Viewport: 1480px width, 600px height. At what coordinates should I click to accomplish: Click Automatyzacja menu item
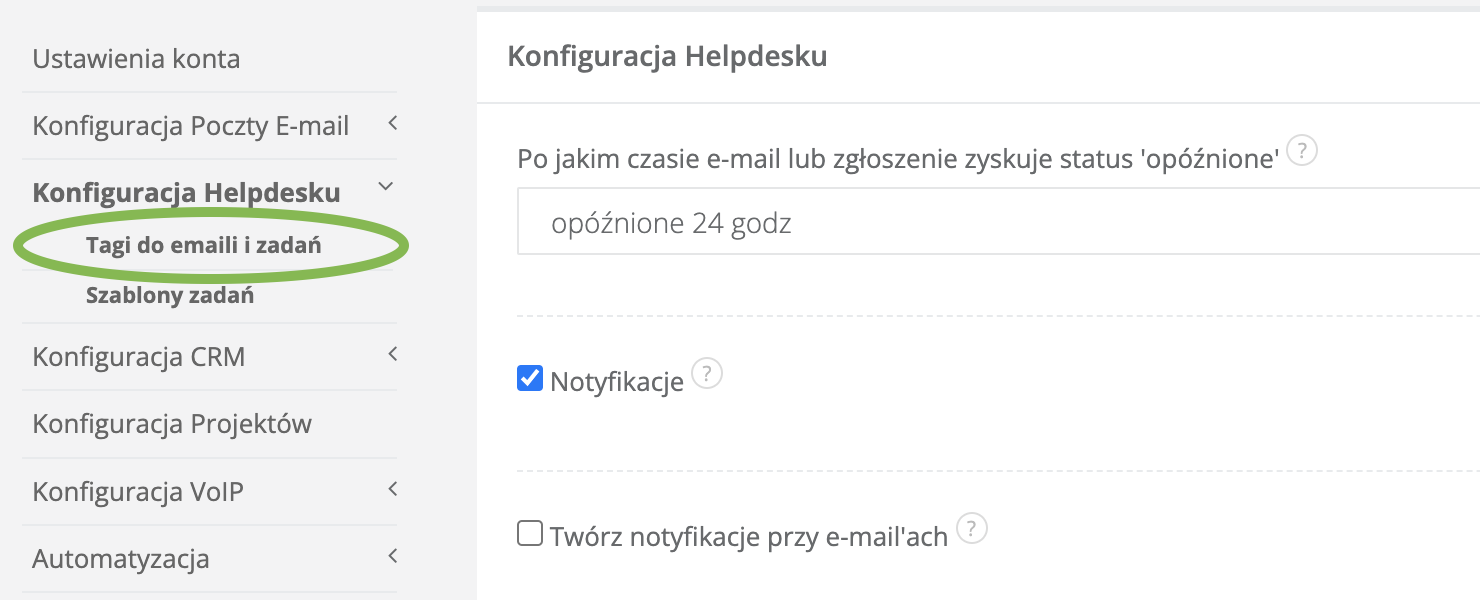click(x=120, y=558)
